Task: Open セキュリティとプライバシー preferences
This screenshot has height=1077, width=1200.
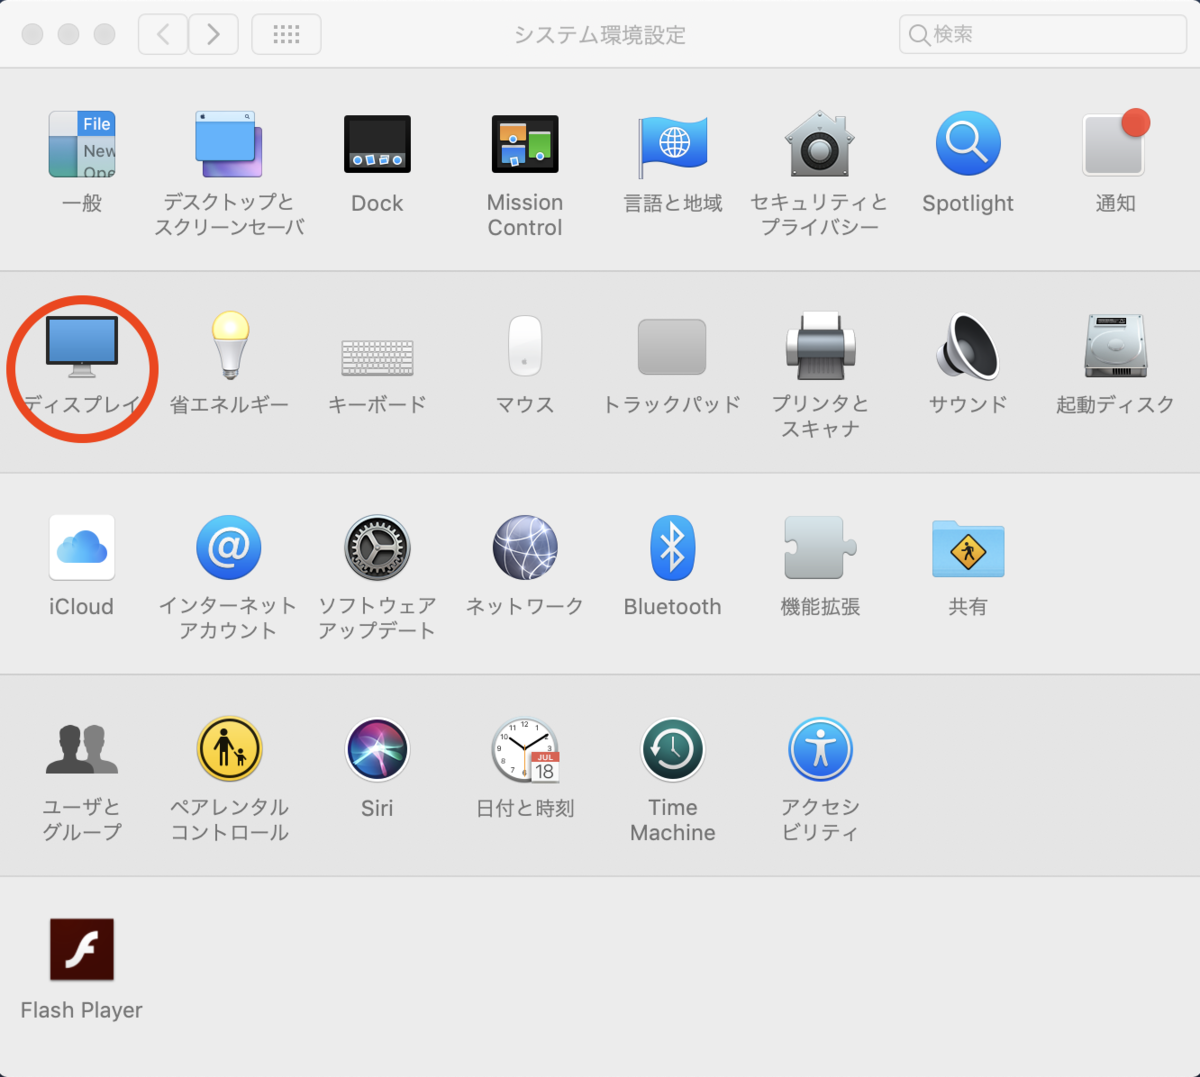Action: coord(820,145)
